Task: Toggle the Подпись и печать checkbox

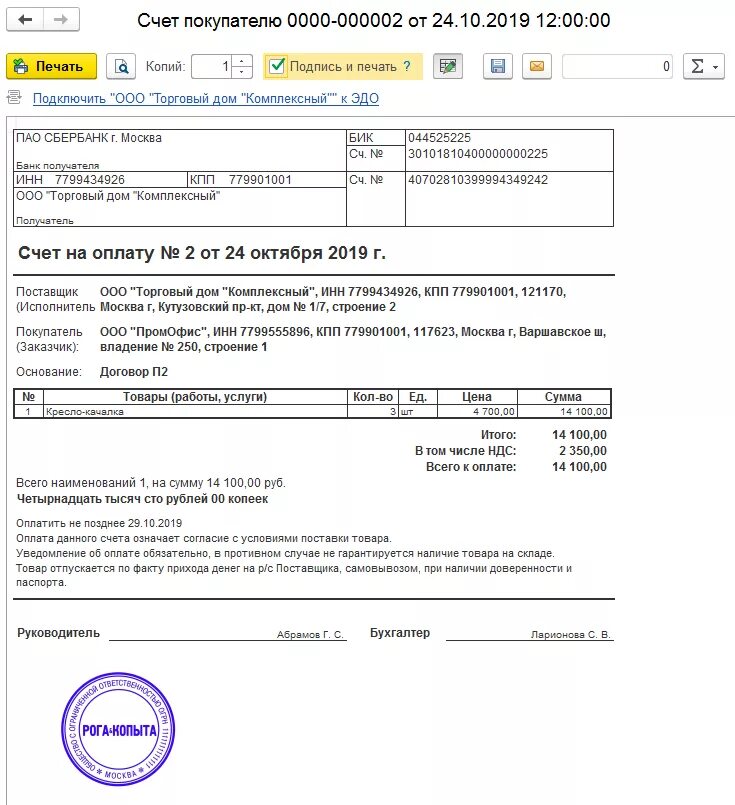Action: (x=277, y=66)
